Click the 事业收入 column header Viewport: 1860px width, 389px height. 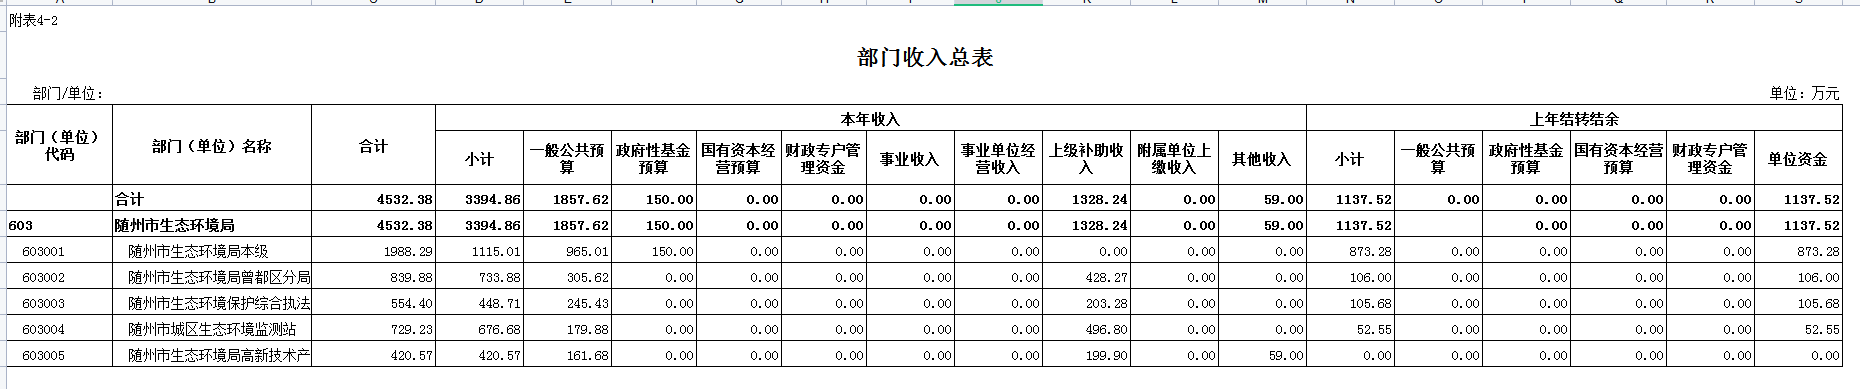(909, 158)
